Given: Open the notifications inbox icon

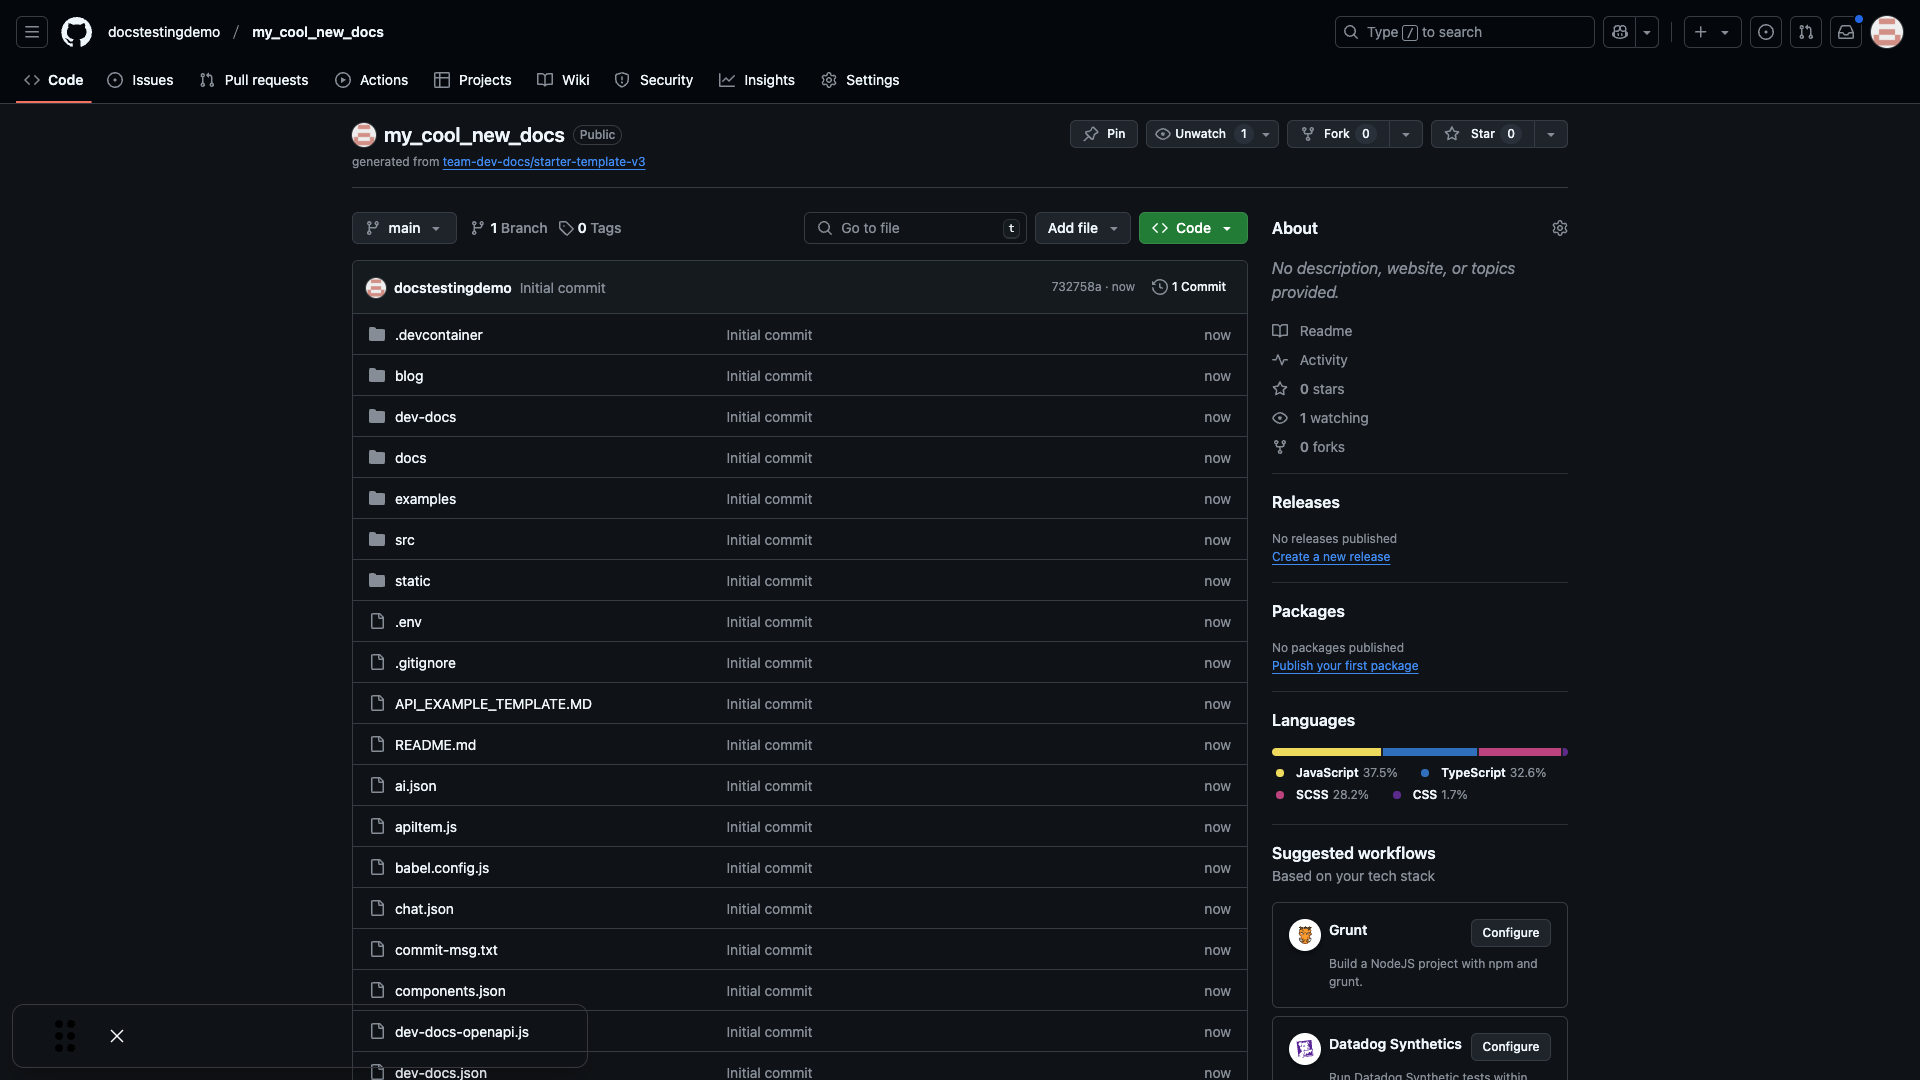Looking at the screenshot, I should coord(1845,32).
